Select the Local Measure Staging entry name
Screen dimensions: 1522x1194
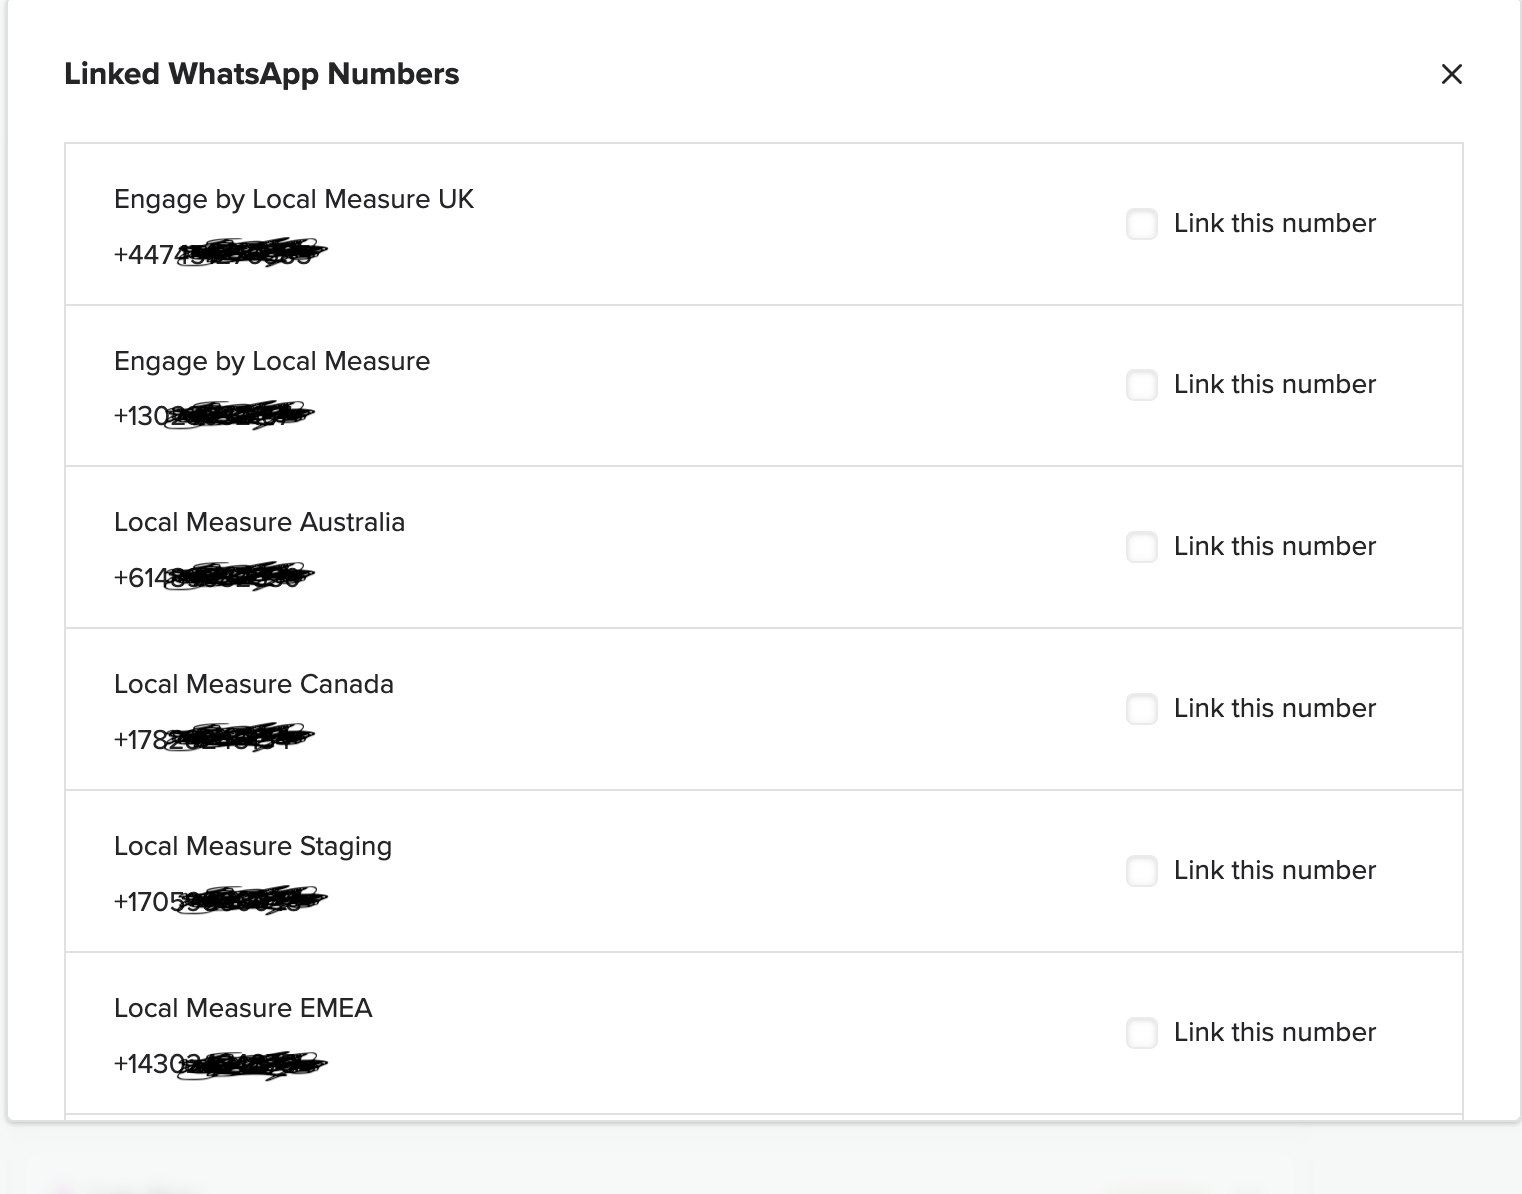[252, 846]
